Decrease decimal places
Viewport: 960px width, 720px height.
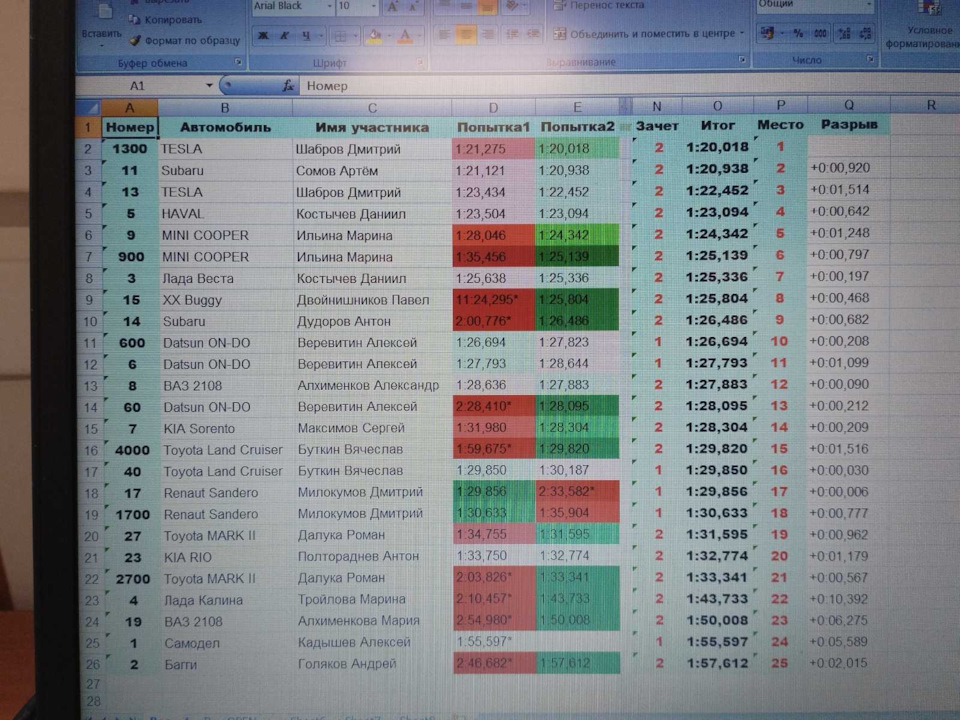(x=865, y=33)
